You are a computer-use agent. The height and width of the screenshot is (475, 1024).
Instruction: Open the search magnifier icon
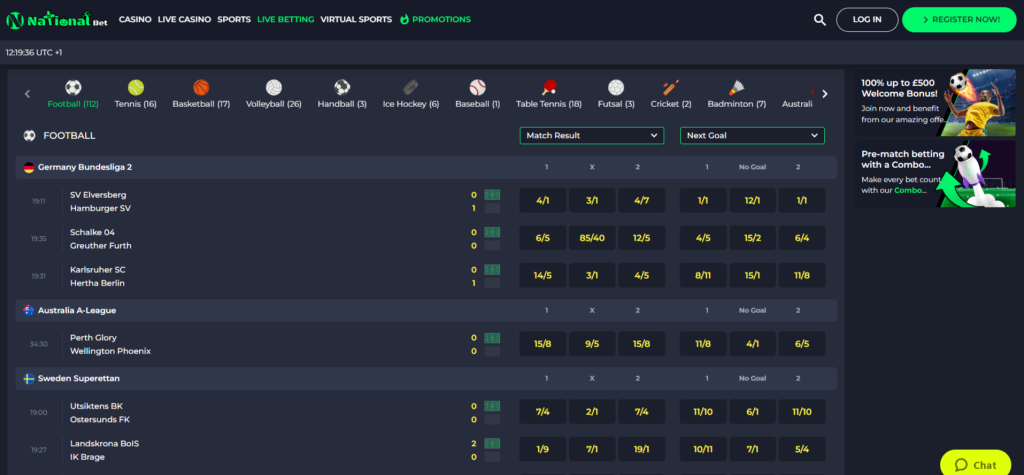point(820,20)
